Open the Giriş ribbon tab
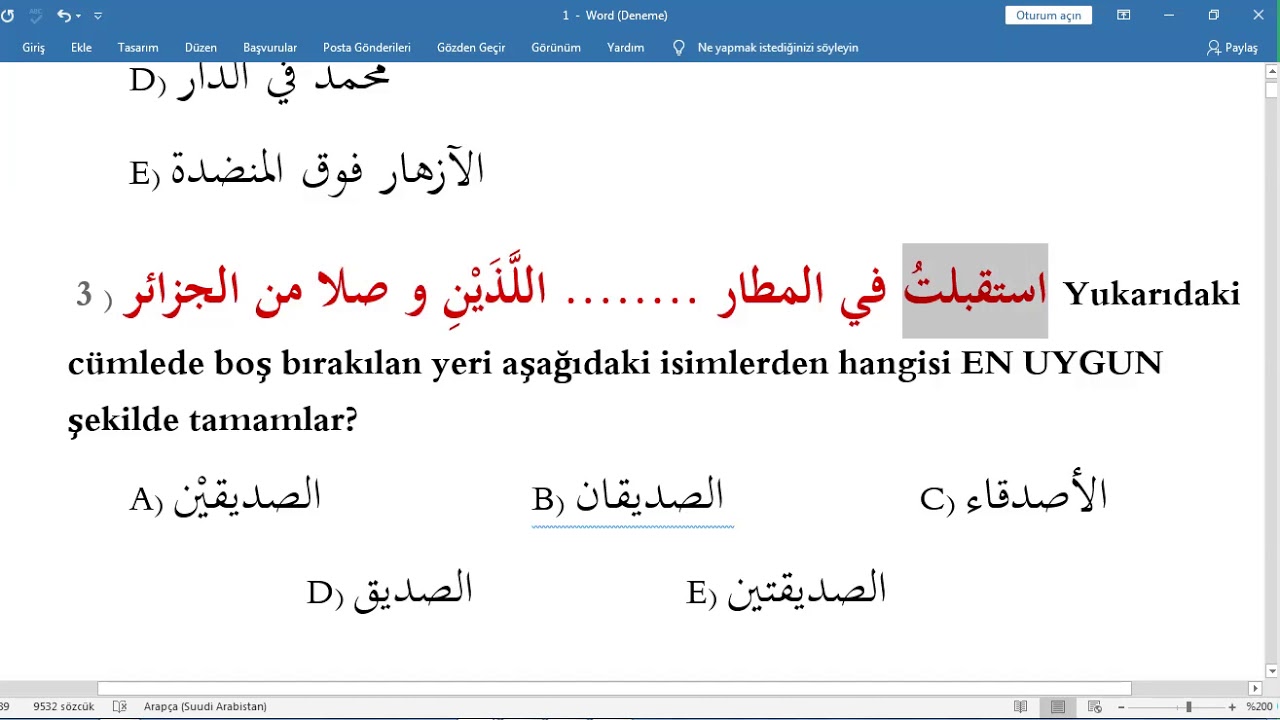Viewport: 1280px width, 720px height. pyautogui.click(x=34, y=48)
